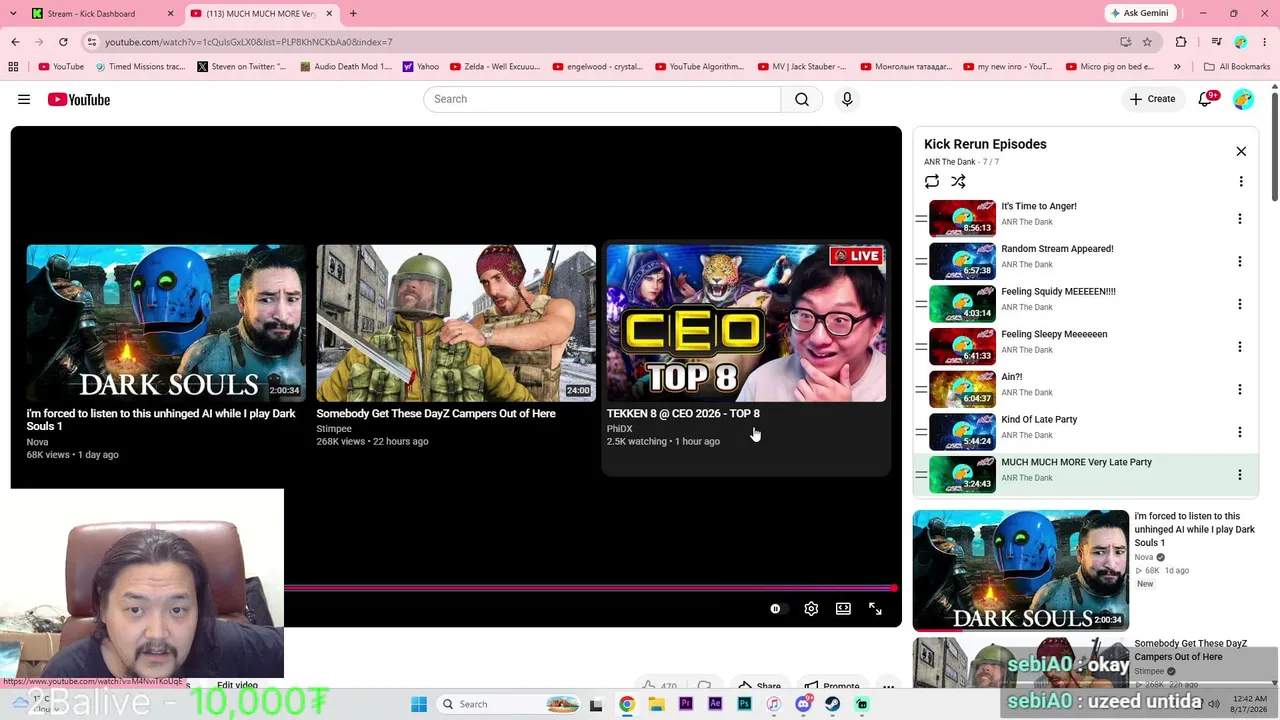Viewport: 1280px width, 720px height.
Task: Go back to the previous page
Action: pyautogui.click(x=15, y=42)
